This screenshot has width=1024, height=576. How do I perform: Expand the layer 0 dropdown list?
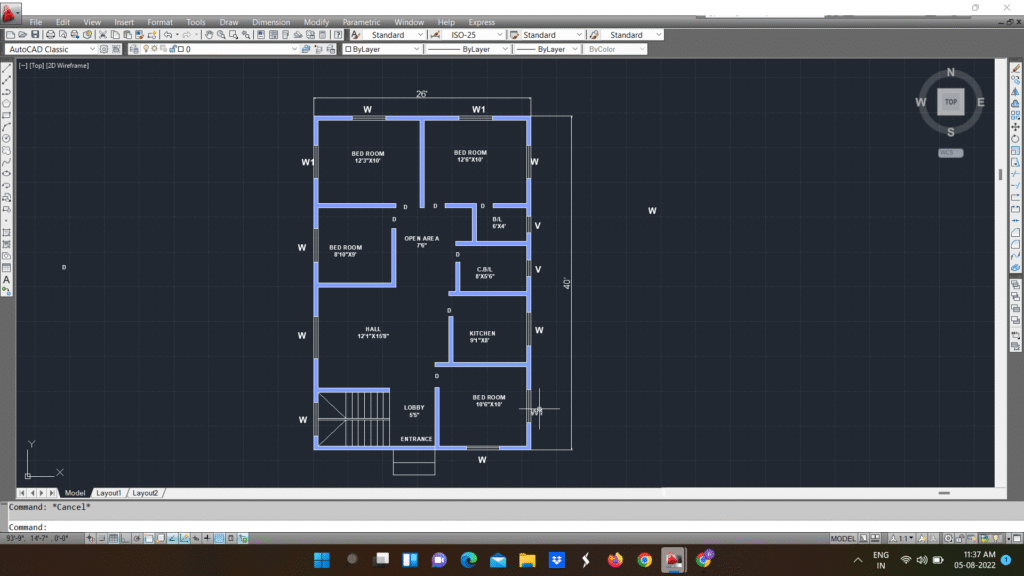294,49
